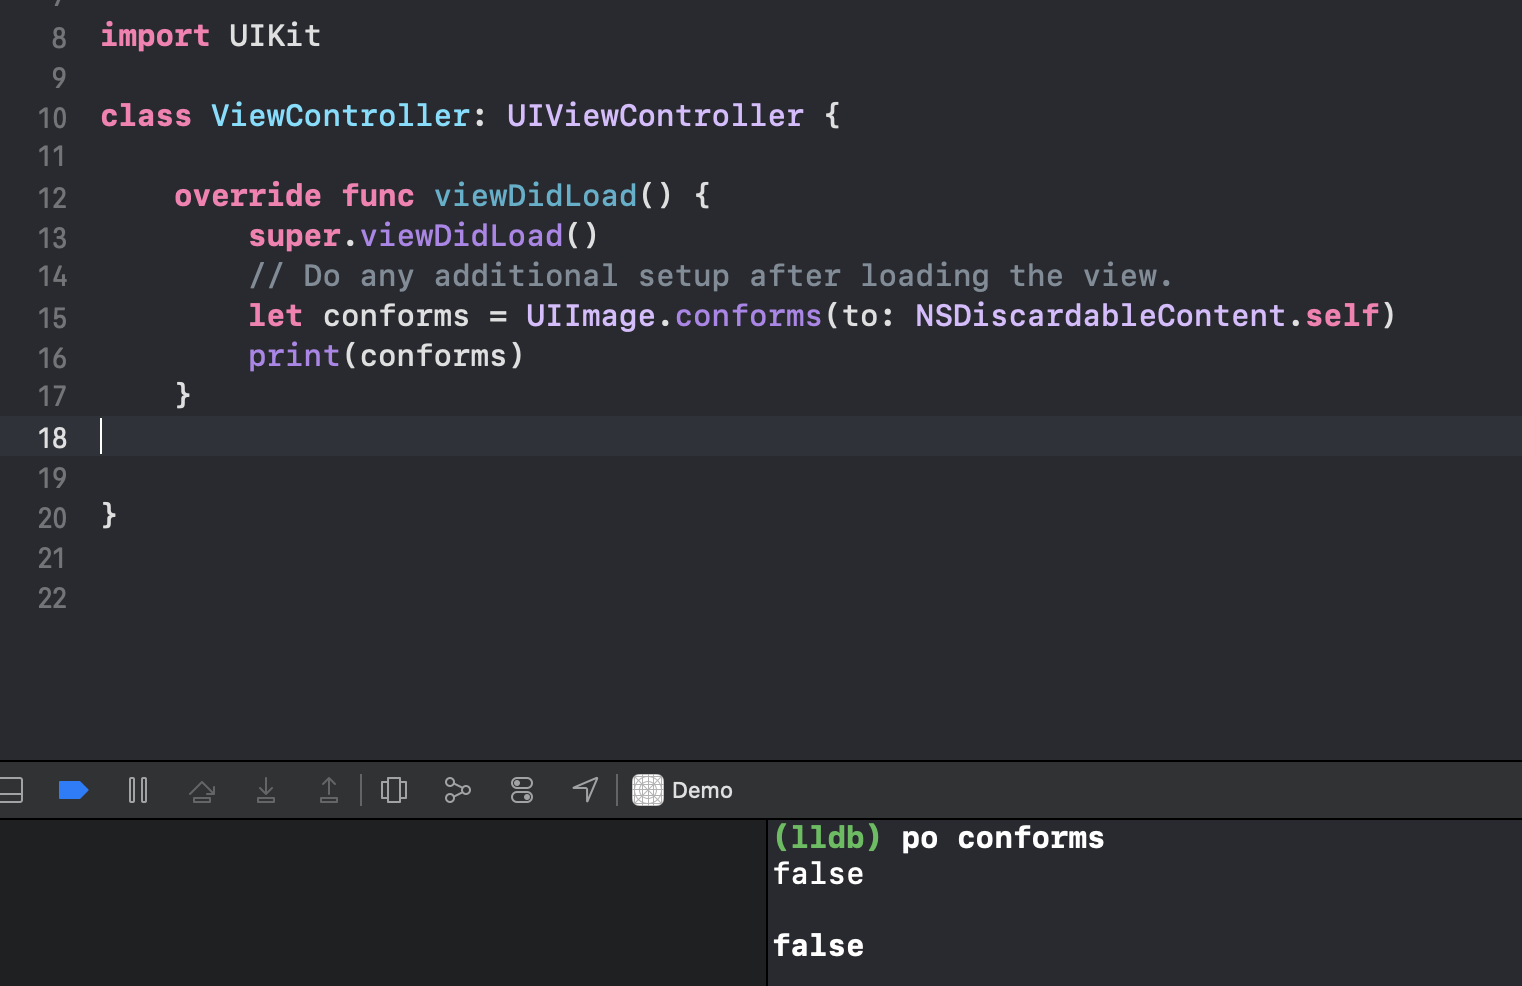
Task: Click the false output in the console
Action: coord(817,874)
